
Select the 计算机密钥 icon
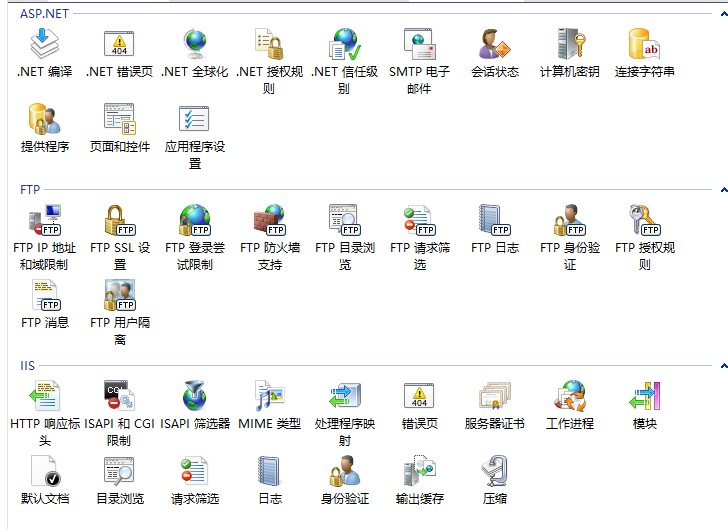point(570,44)
